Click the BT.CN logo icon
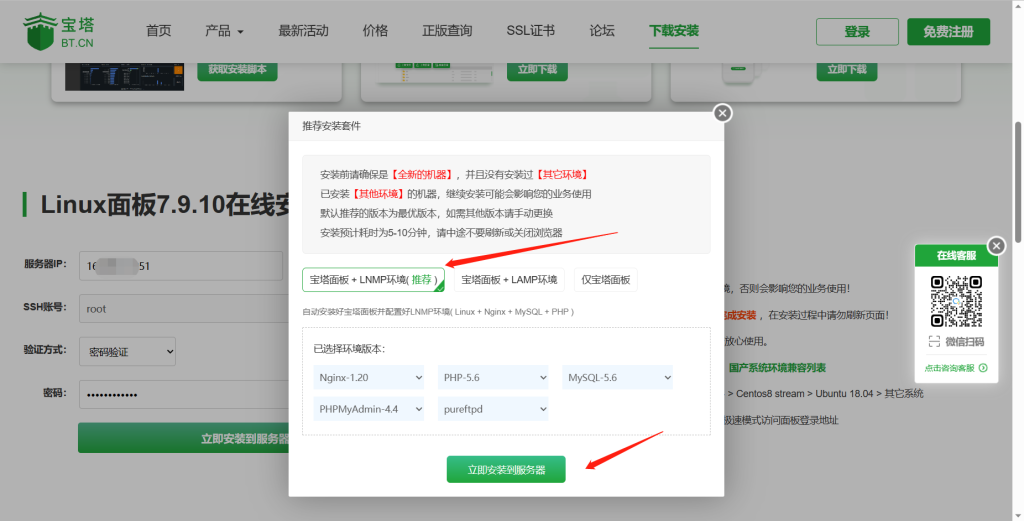The height and width of the screenshot is (521, 1024). (x=40, y=31)
